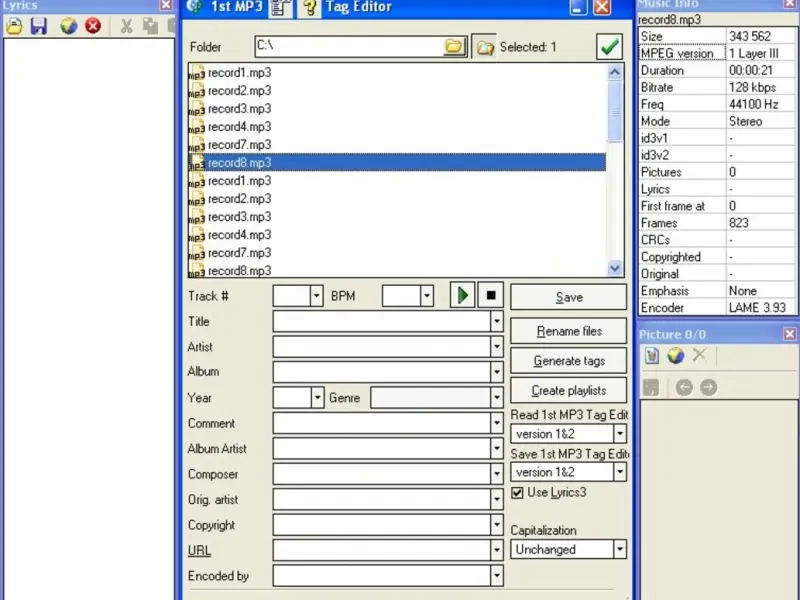Click in the Copyright input field
The image size is (800, 600).
(382, 525)
